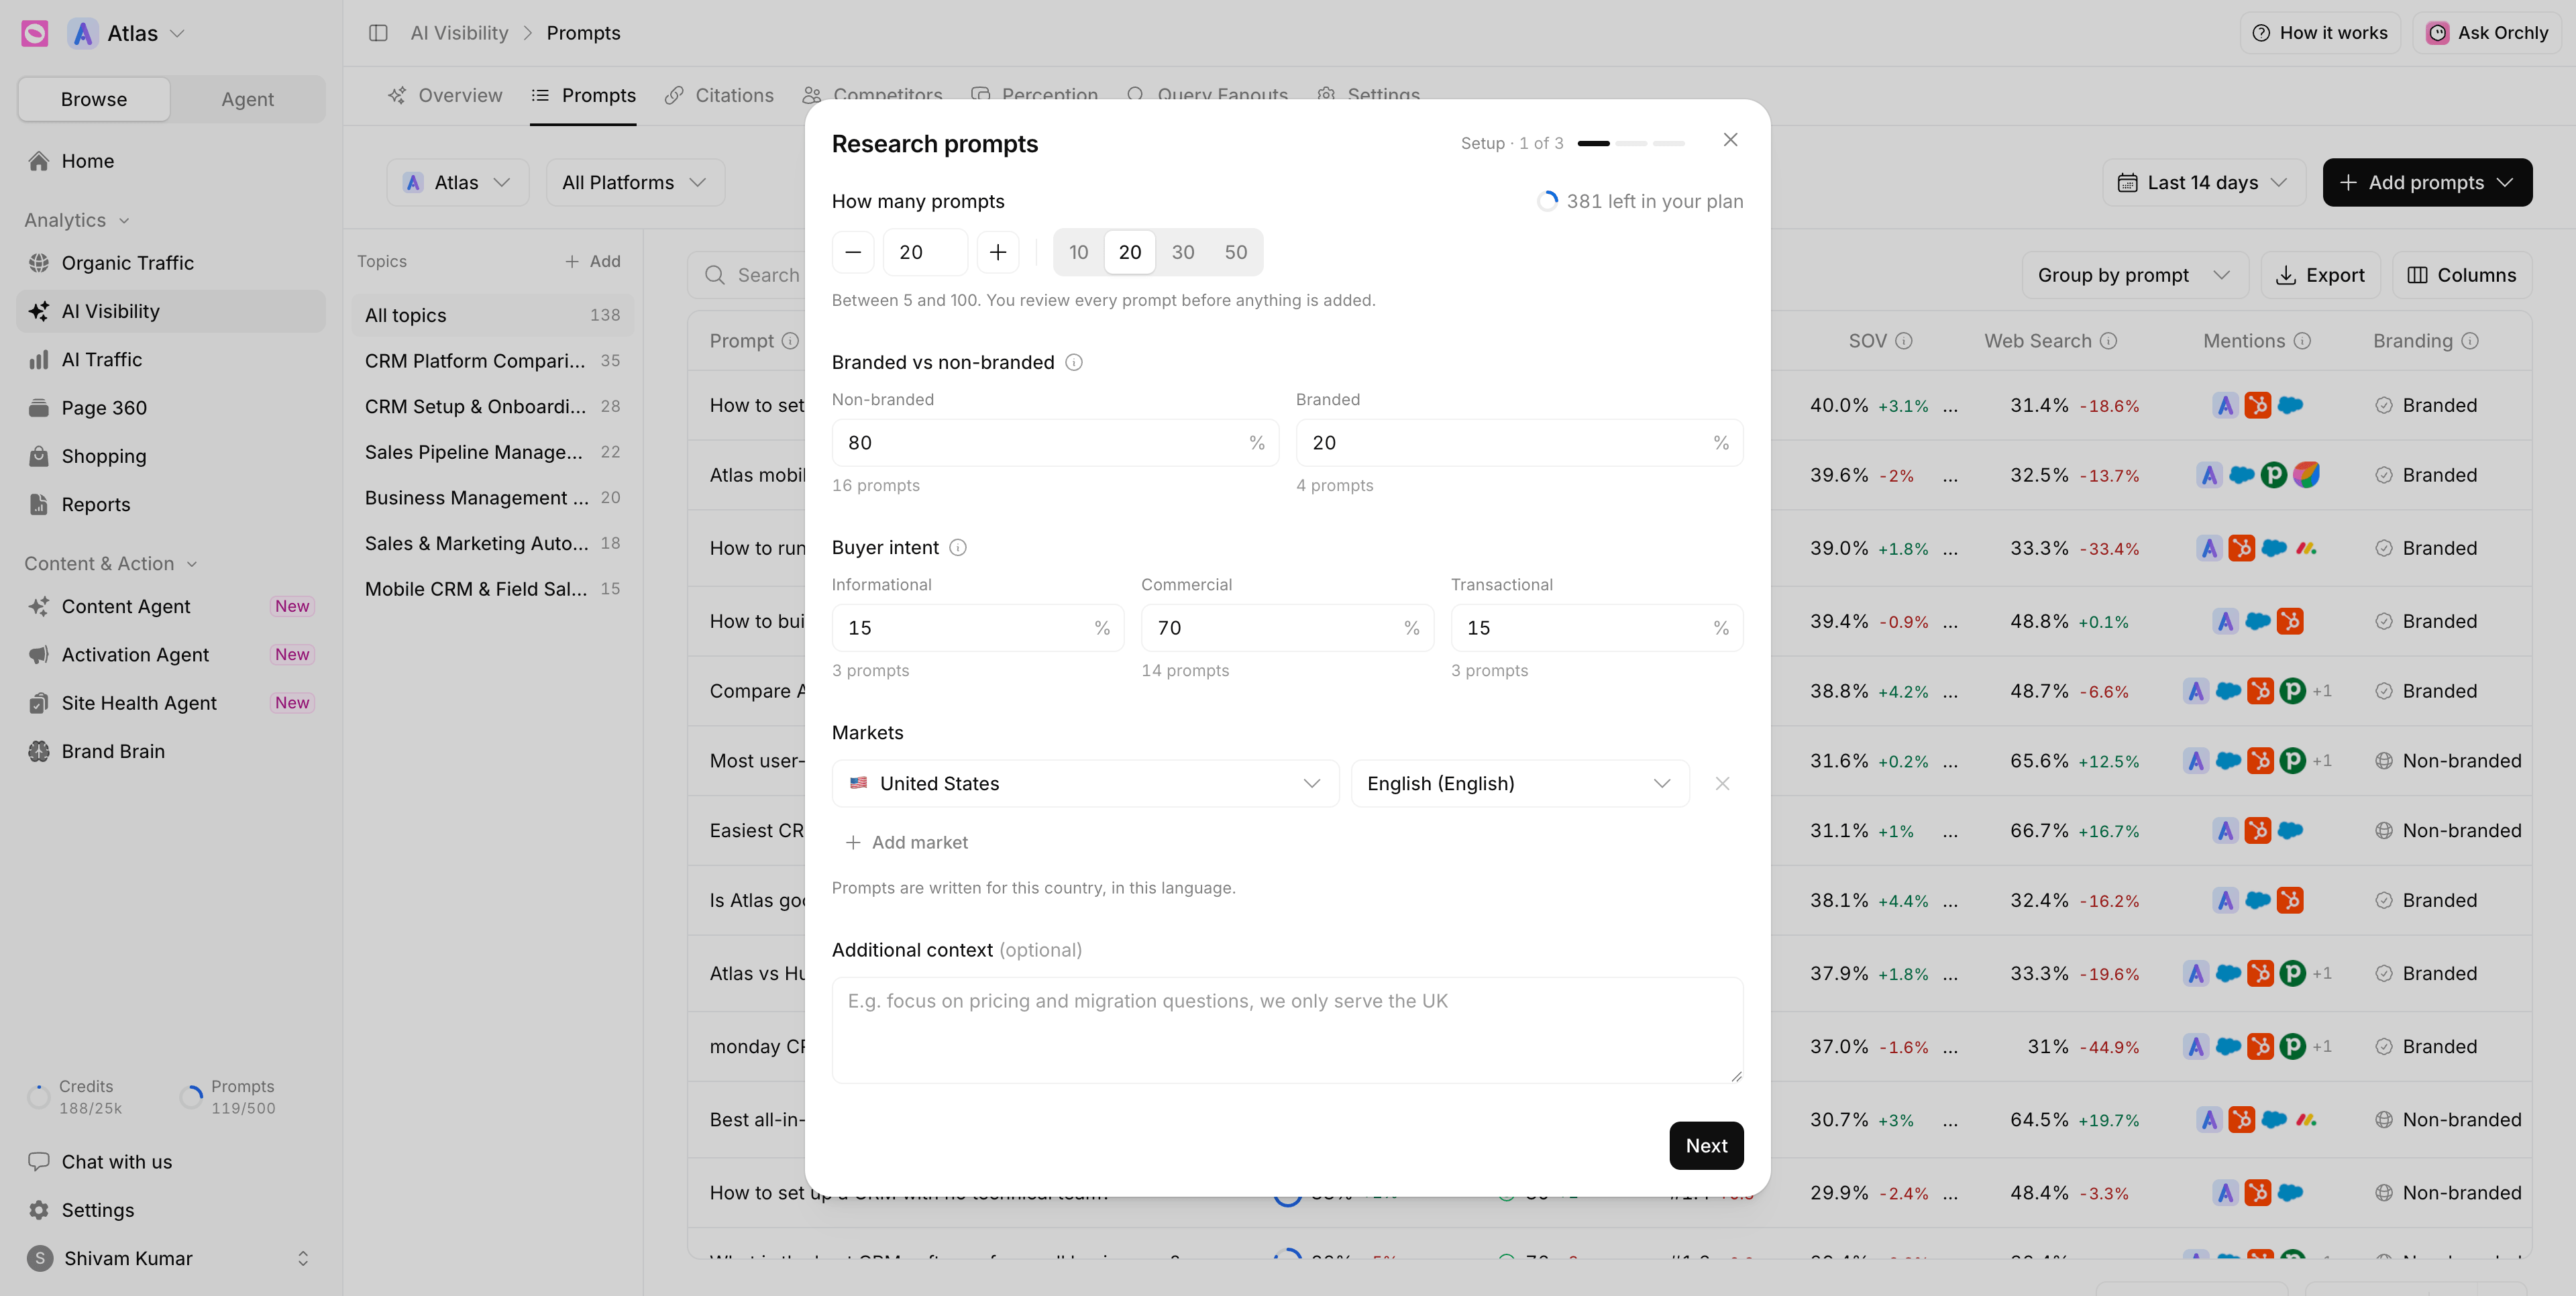Open the Atlas workspace switcher in sidebar

click(x=127, y=33)
